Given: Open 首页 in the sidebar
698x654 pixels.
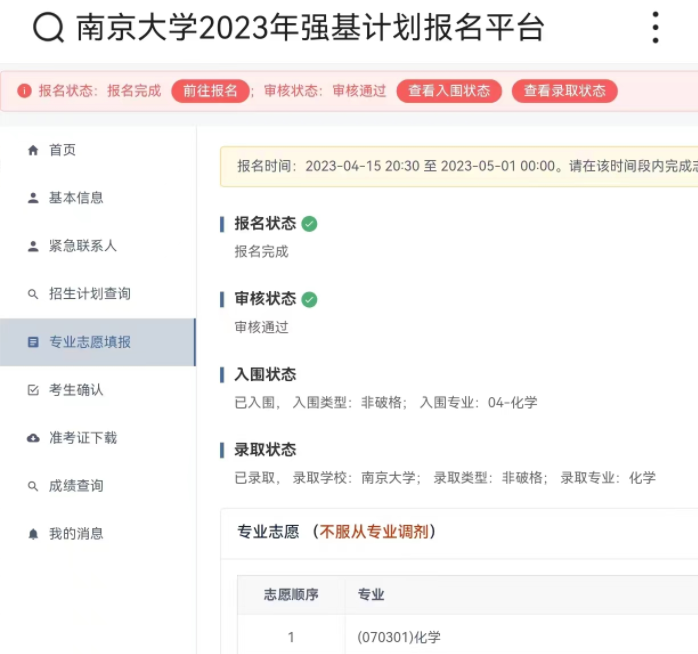Looking at the screenshot, I should coord(97,150).
